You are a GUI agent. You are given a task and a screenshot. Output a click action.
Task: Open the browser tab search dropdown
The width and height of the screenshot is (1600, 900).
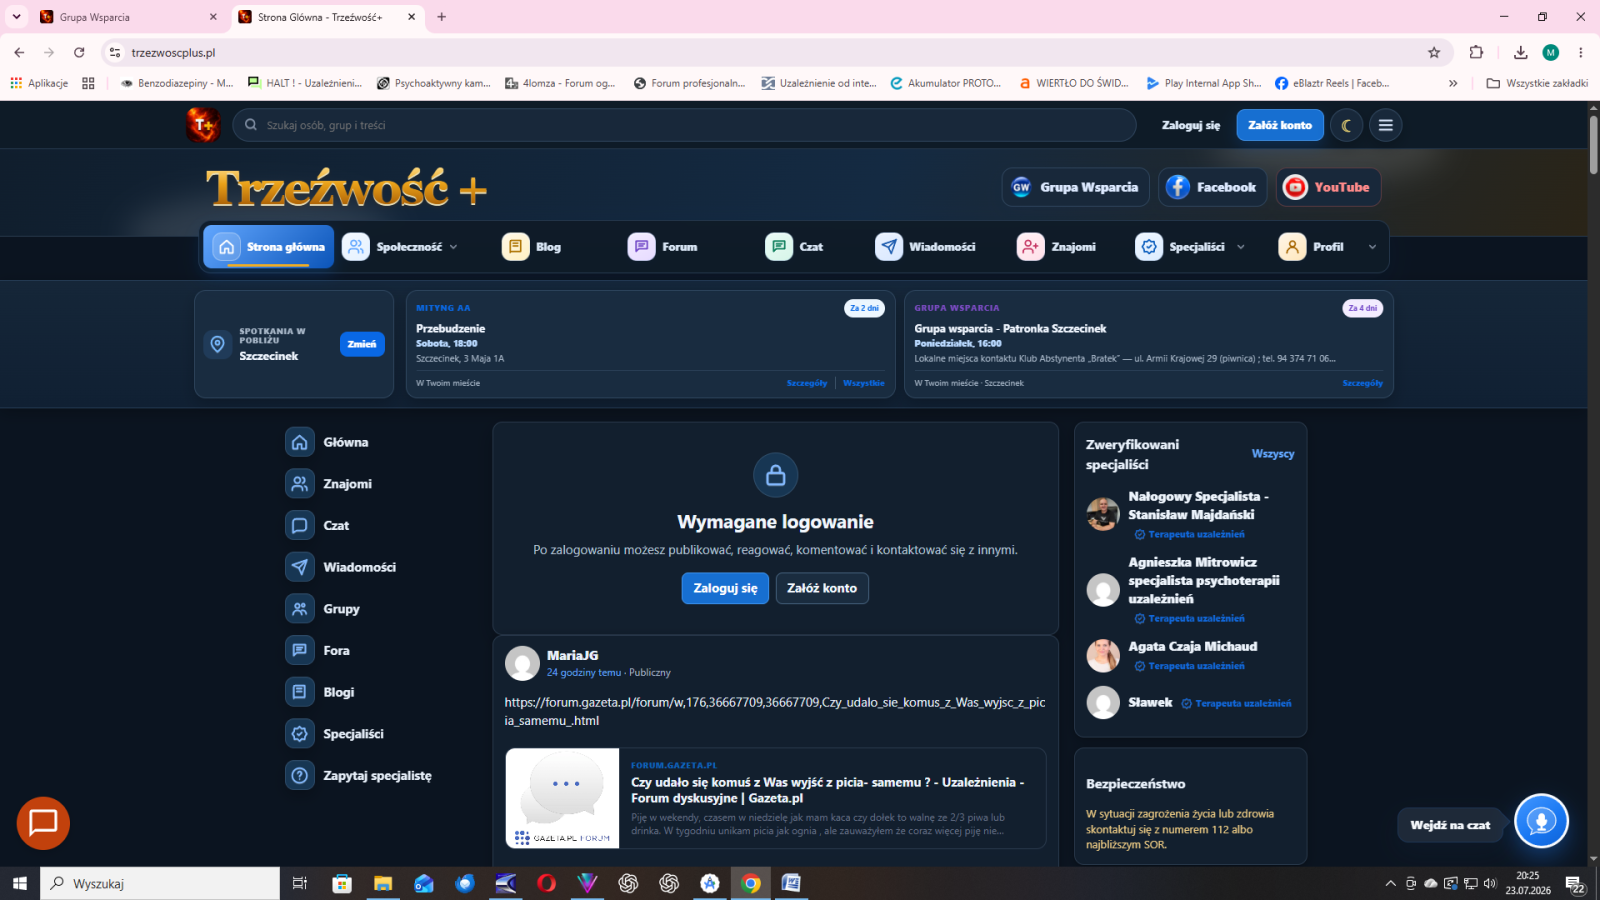(x=16, y=17)
